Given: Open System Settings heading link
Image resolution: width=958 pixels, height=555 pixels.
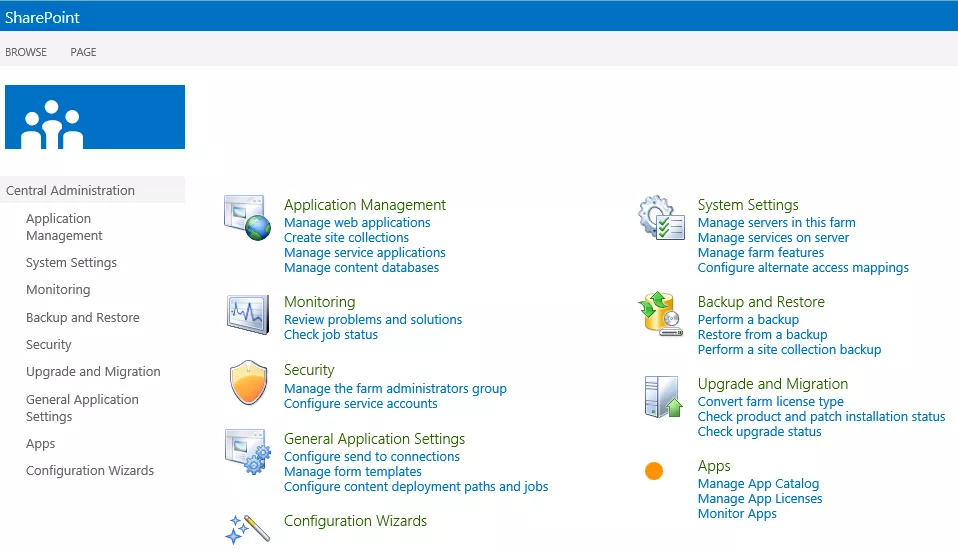Looking at the screenshot, I should pyautogui.click(x=748, y=204).
